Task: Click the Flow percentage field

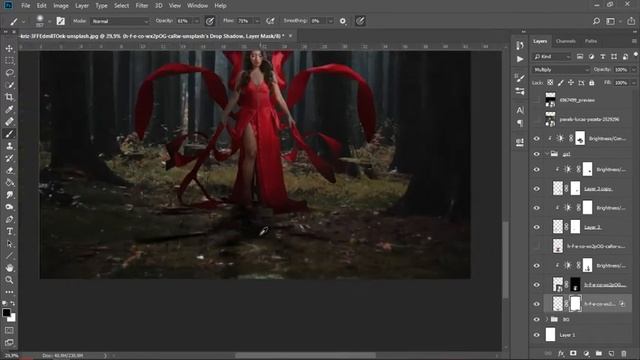Action: (x=244, y=21)
